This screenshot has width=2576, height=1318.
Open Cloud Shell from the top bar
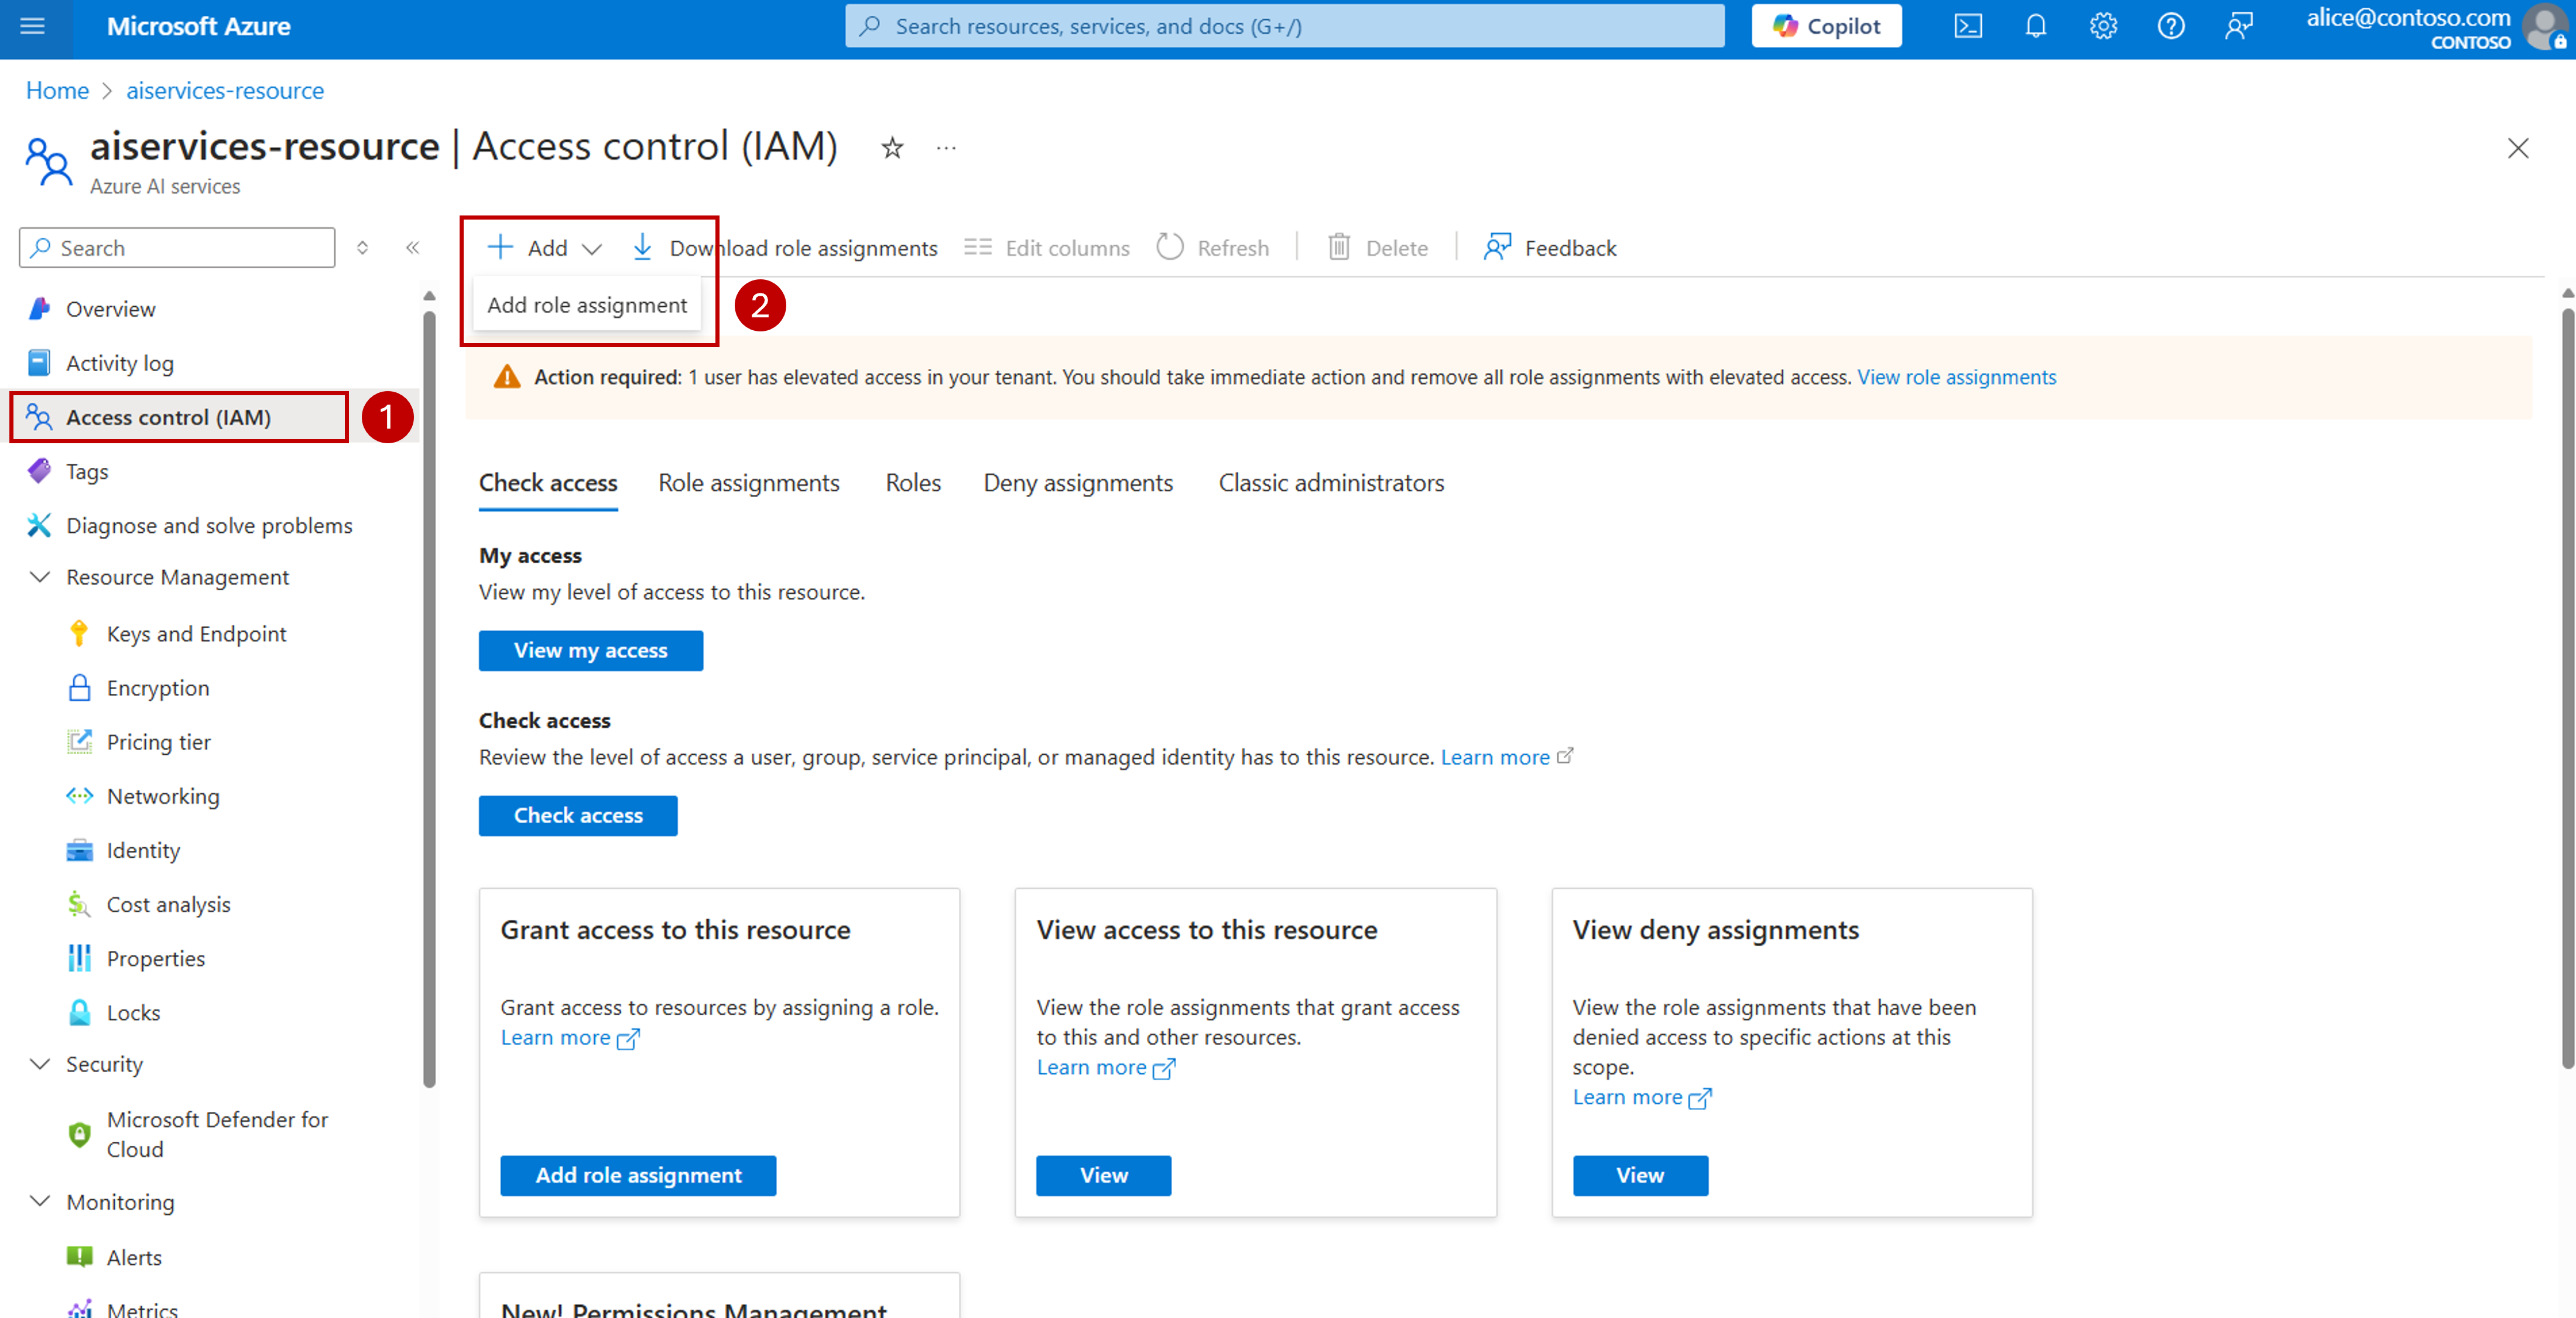tap(1967, 26)
